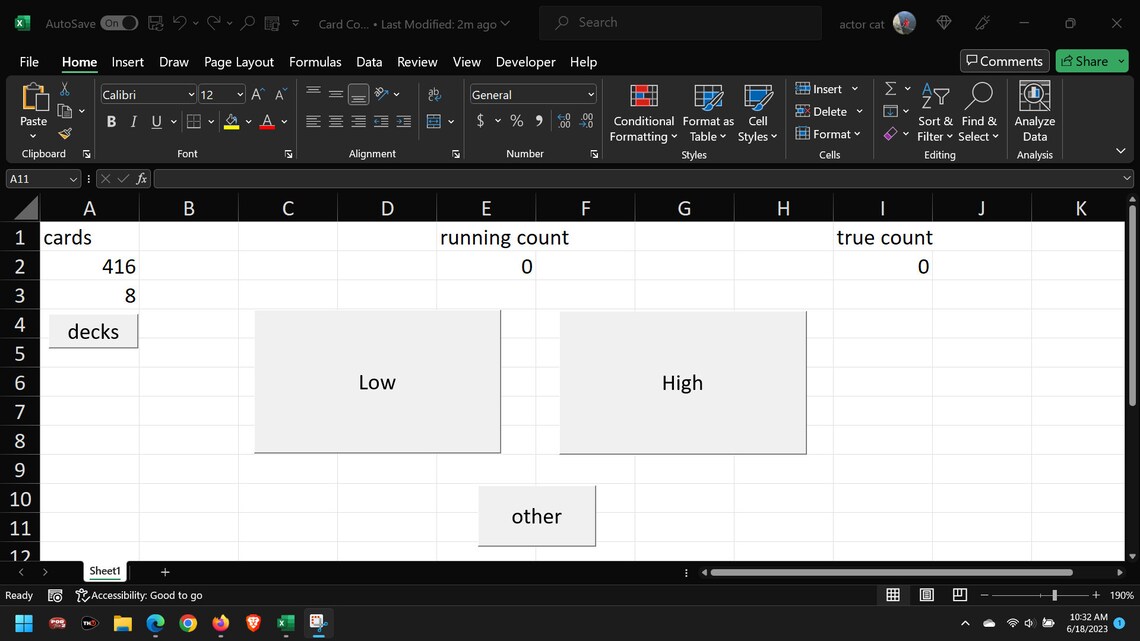This screenshot has height=641, width=1140.
Task: Select the Percent Style format
Action: pyautogui.click(x=516, y=121)
